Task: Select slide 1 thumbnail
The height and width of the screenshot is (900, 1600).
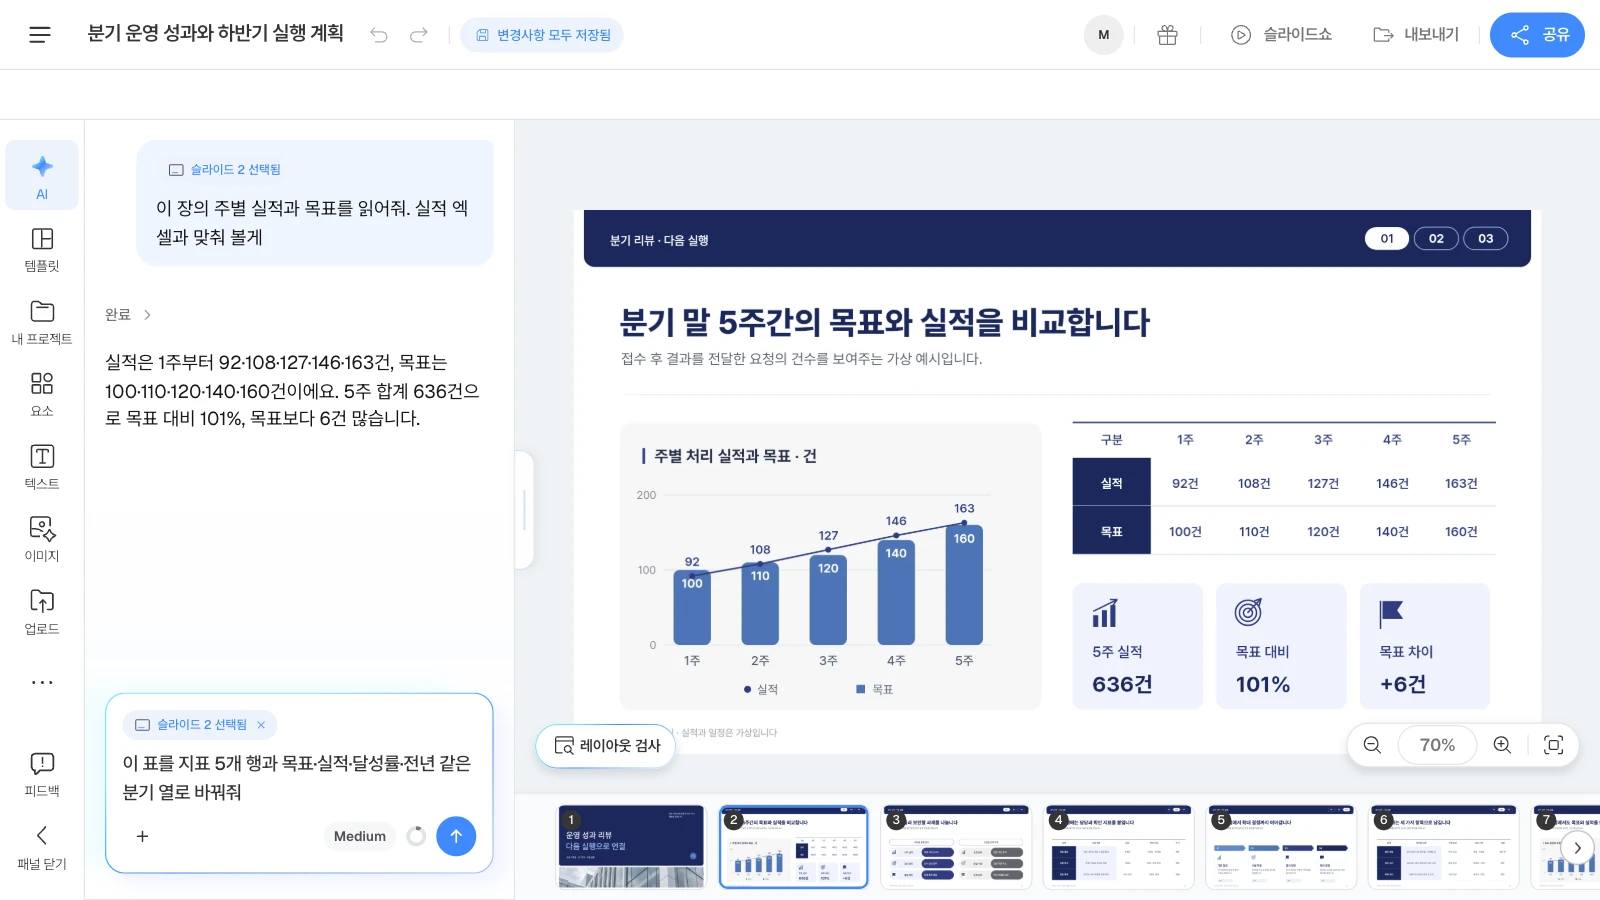Action: coord(631,847)
